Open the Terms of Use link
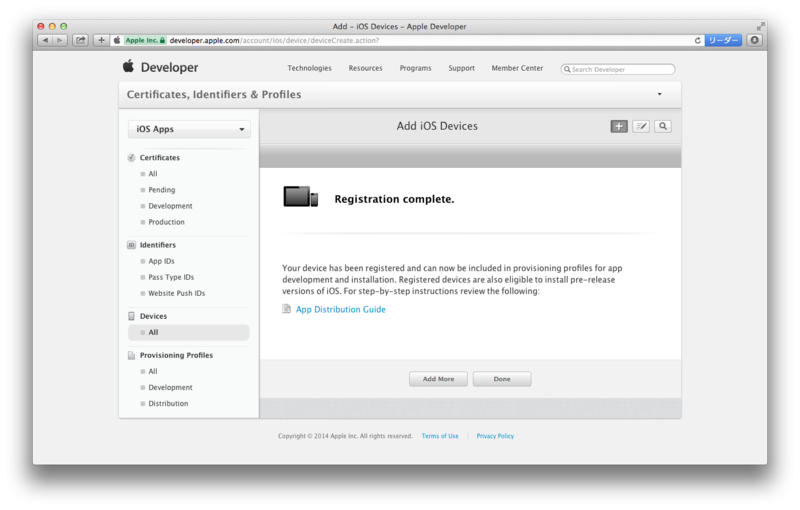The width and height of the screenshot is (800, 510). coord(440,436)
